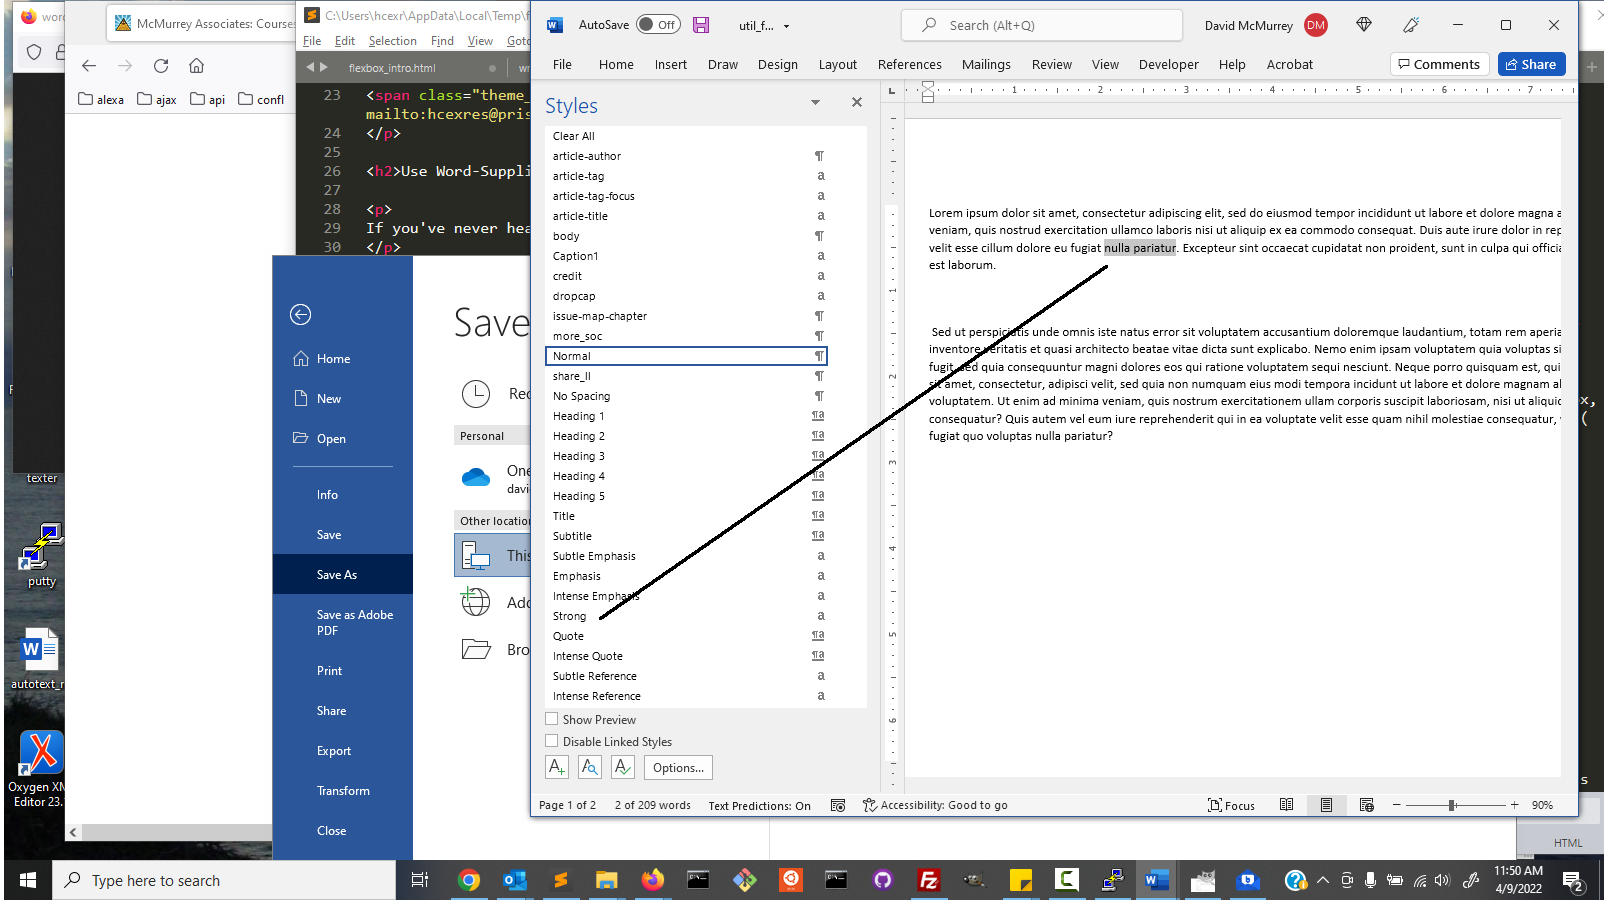Click the 90% zoom level
The height and width of the screenshot is (902, 1610).
point(1542,805)
